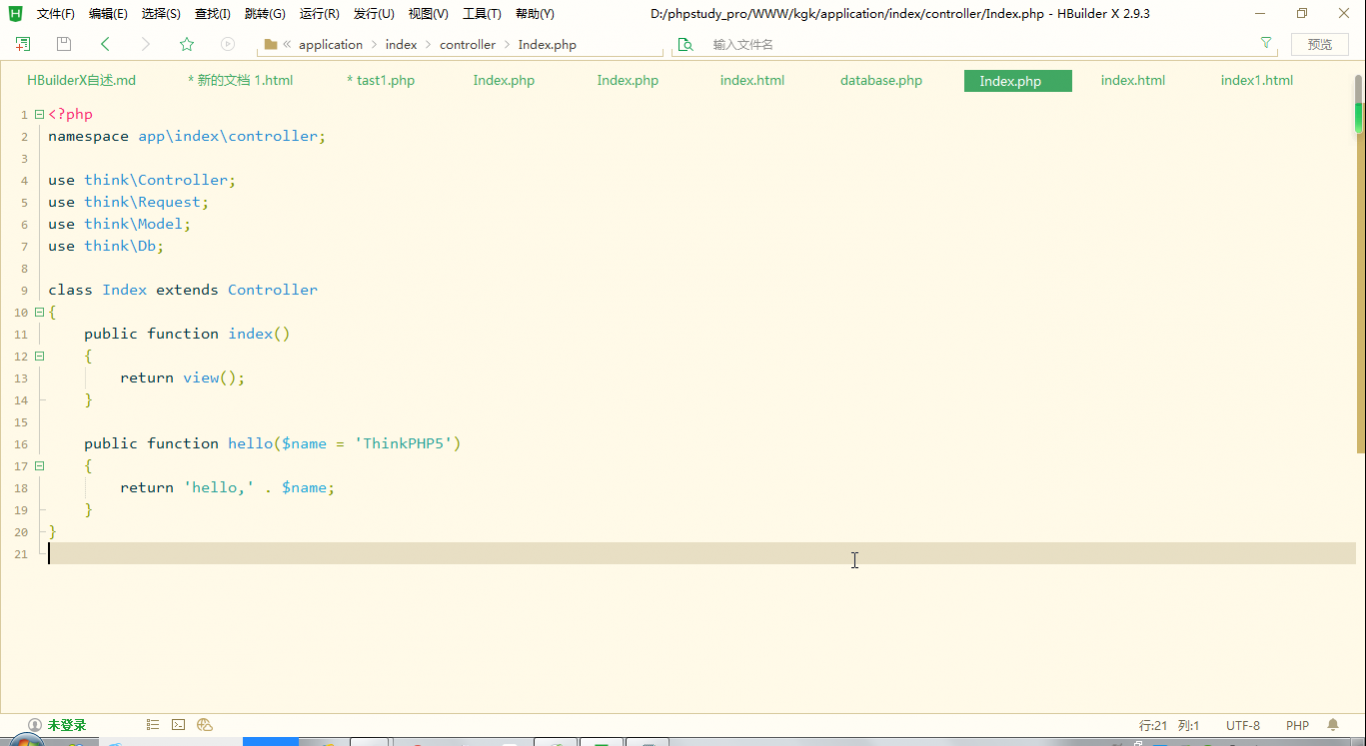
Task: Switch to the tast1.php tab
Action: pyautogui.click(x=380, y=81)
